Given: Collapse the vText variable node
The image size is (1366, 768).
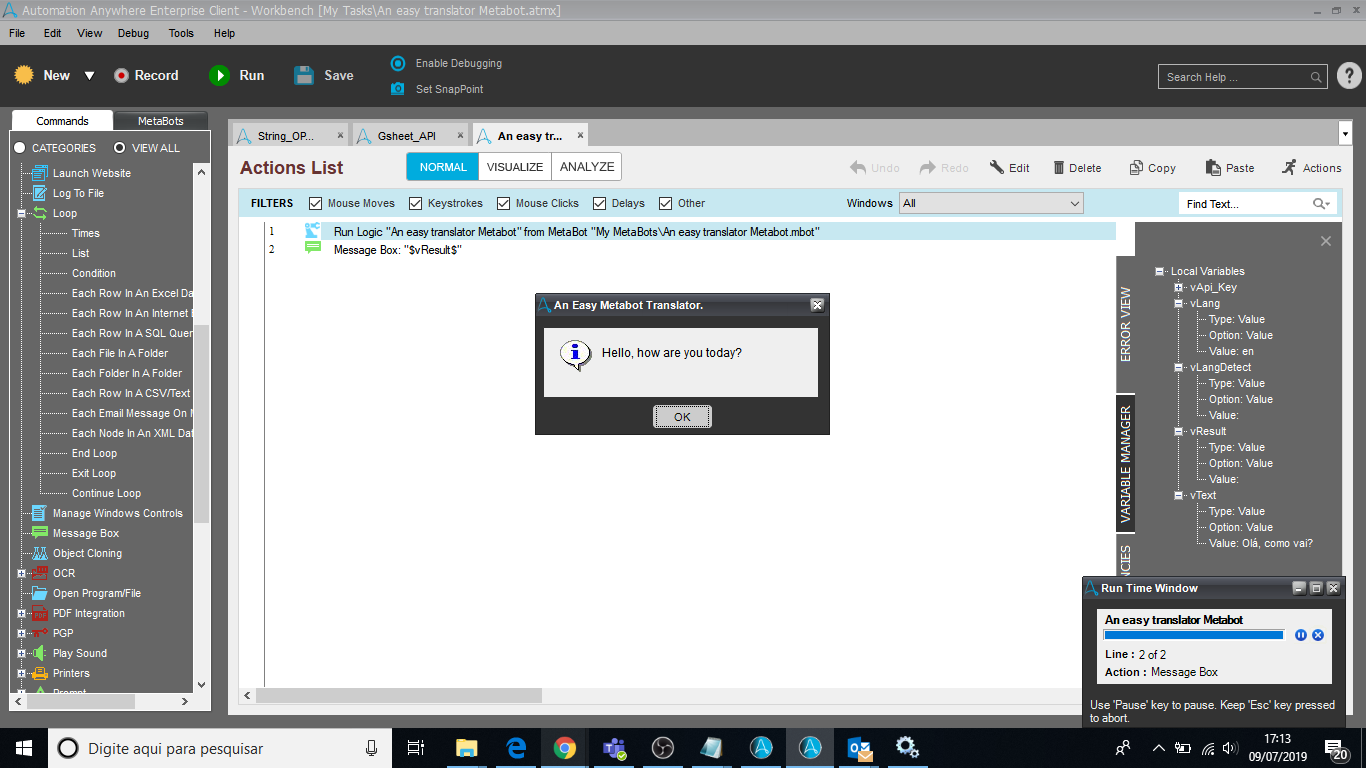Looking at the screenshot, I should point(1179,495).
